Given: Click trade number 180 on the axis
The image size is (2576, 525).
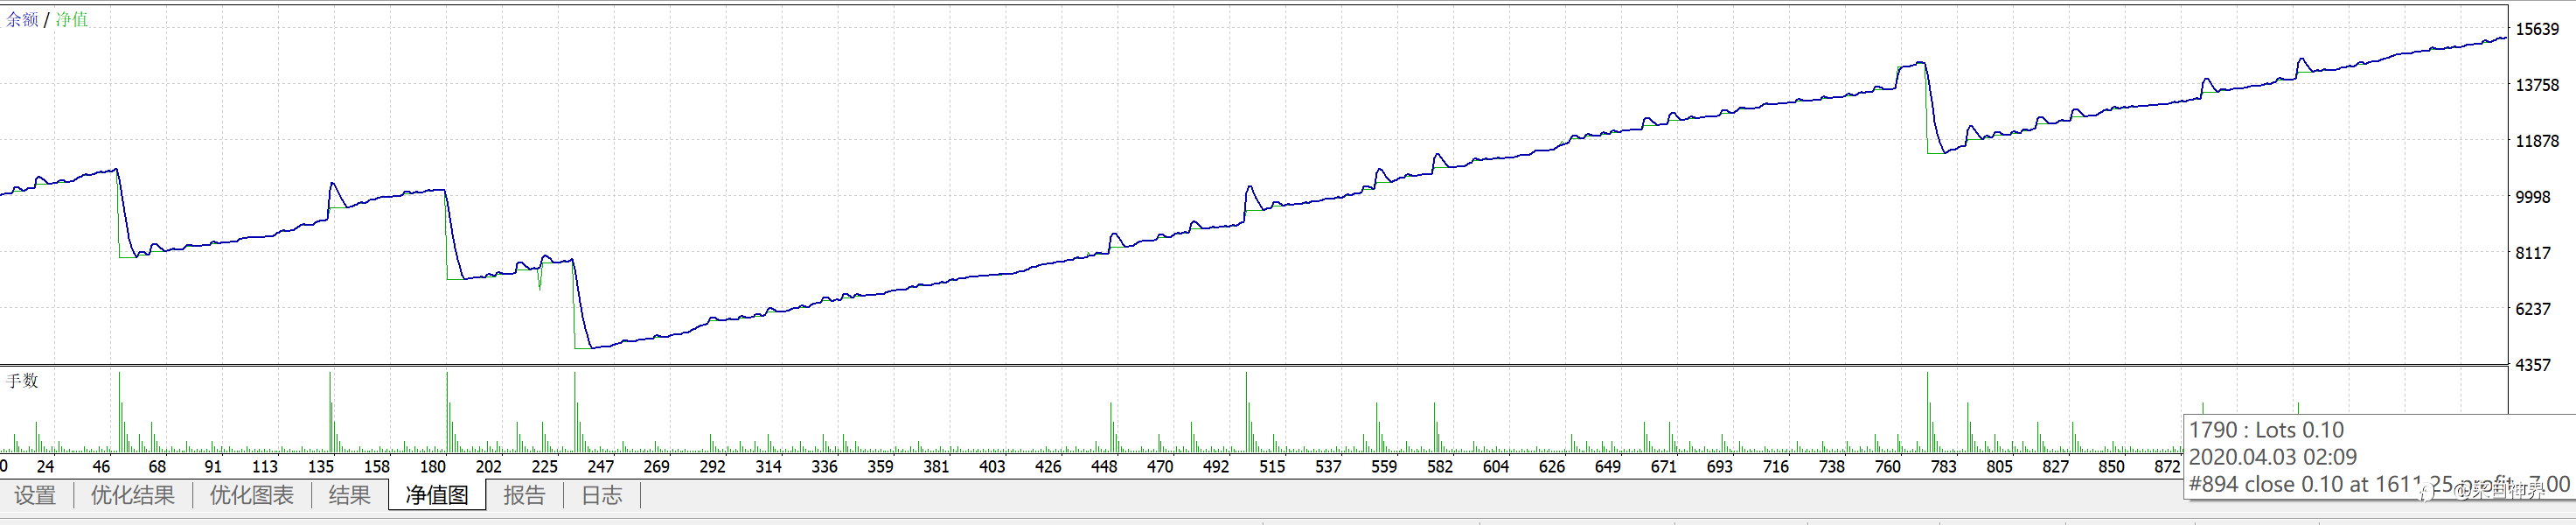Looking at the screenshot, I should [433, 466].
